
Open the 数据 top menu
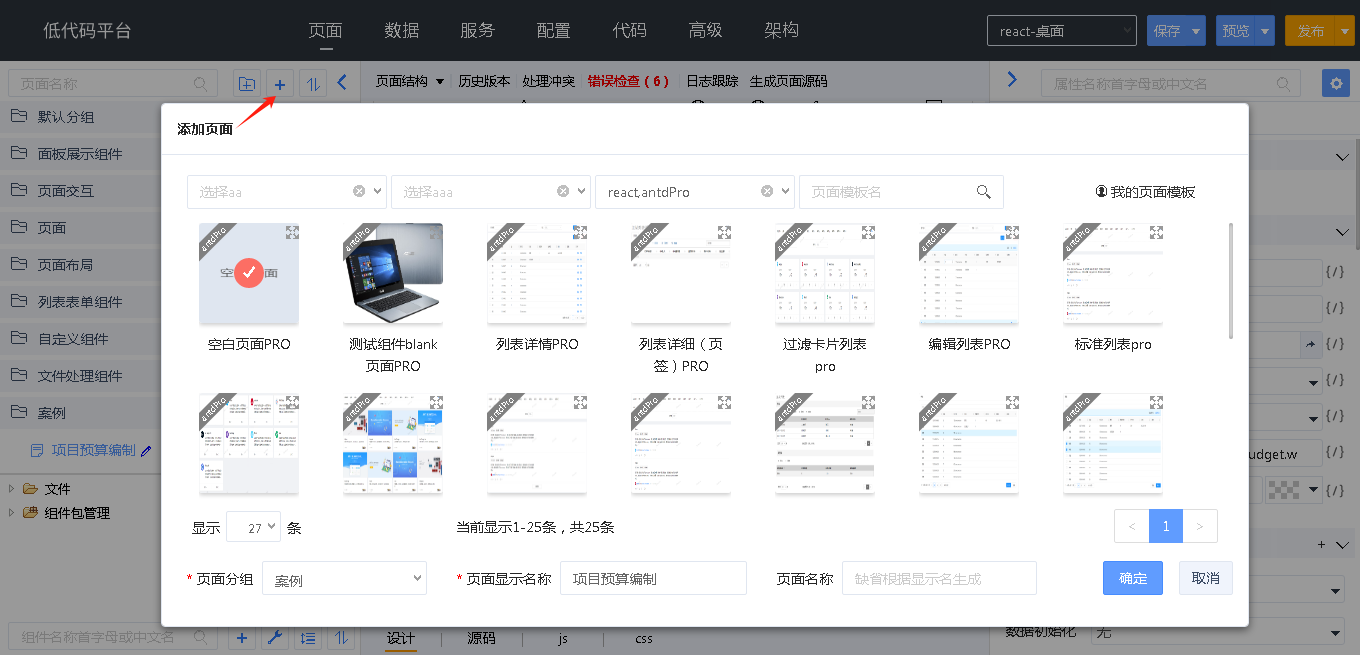pos(402,30)
